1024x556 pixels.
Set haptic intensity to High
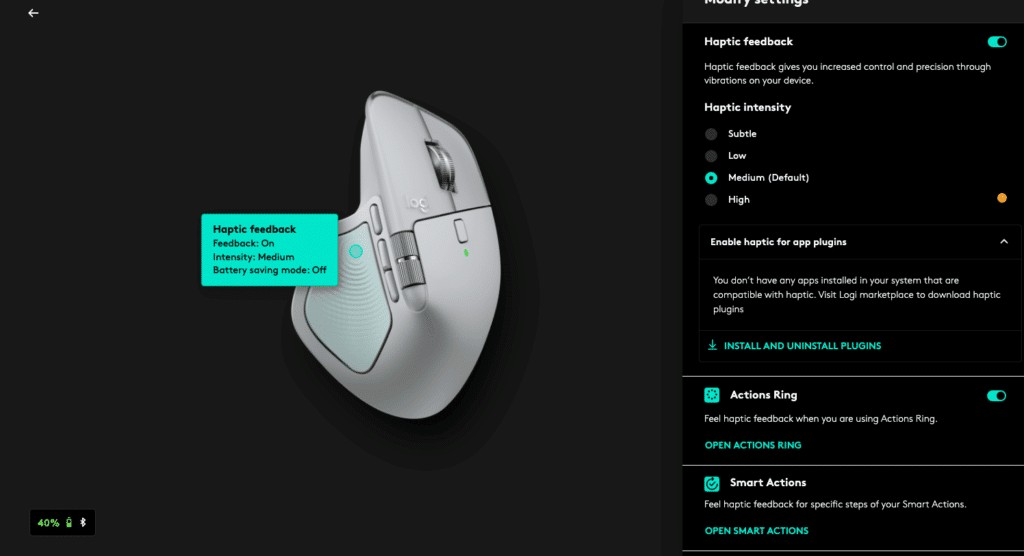711,200
